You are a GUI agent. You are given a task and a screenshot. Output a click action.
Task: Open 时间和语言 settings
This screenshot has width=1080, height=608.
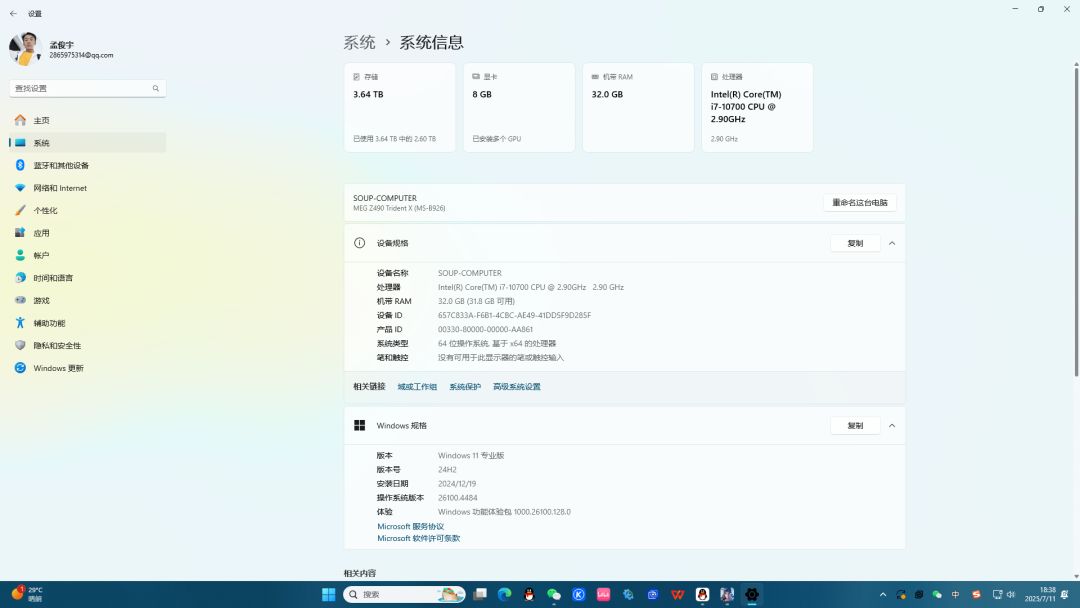click(87, 278)
